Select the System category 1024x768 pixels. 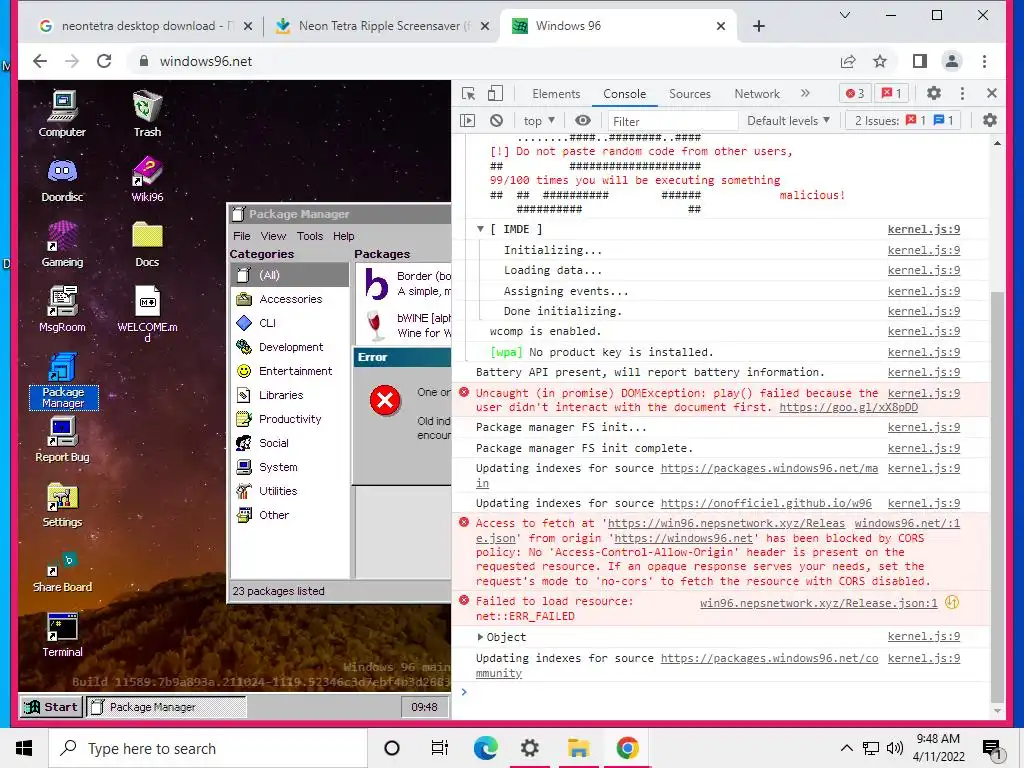(x=289, y=467)
